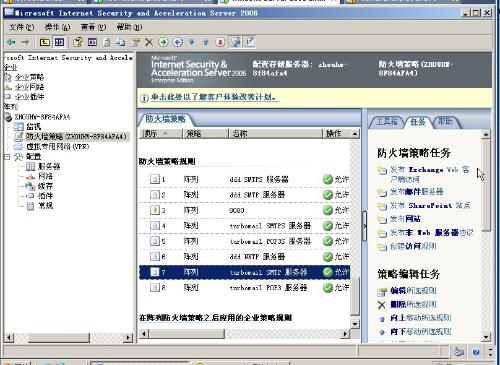Click the green circle right-arrow toolbar icon

tap(163, 42)
